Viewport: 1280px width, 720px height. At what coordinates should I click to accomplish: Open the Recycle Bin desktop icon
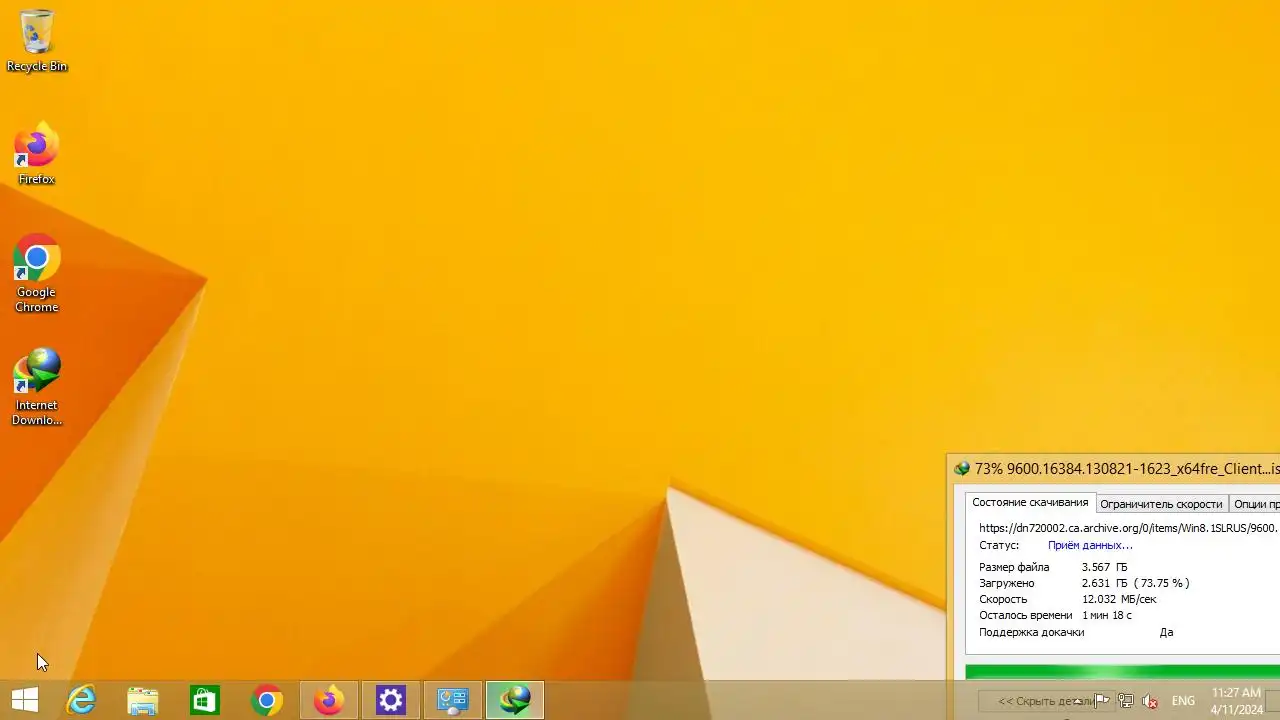coord(37,40)
